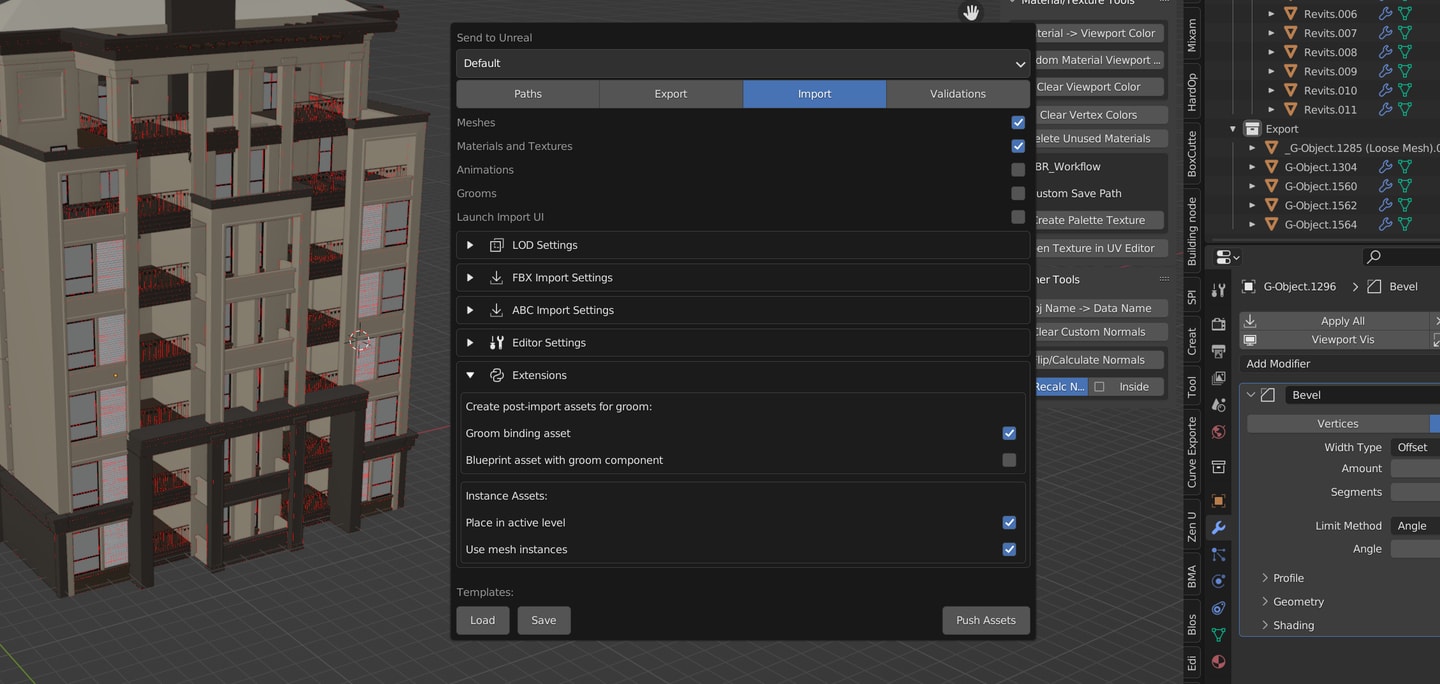
Task: Enable Blueprint asset with groom component
Action: coord(1009,460)
